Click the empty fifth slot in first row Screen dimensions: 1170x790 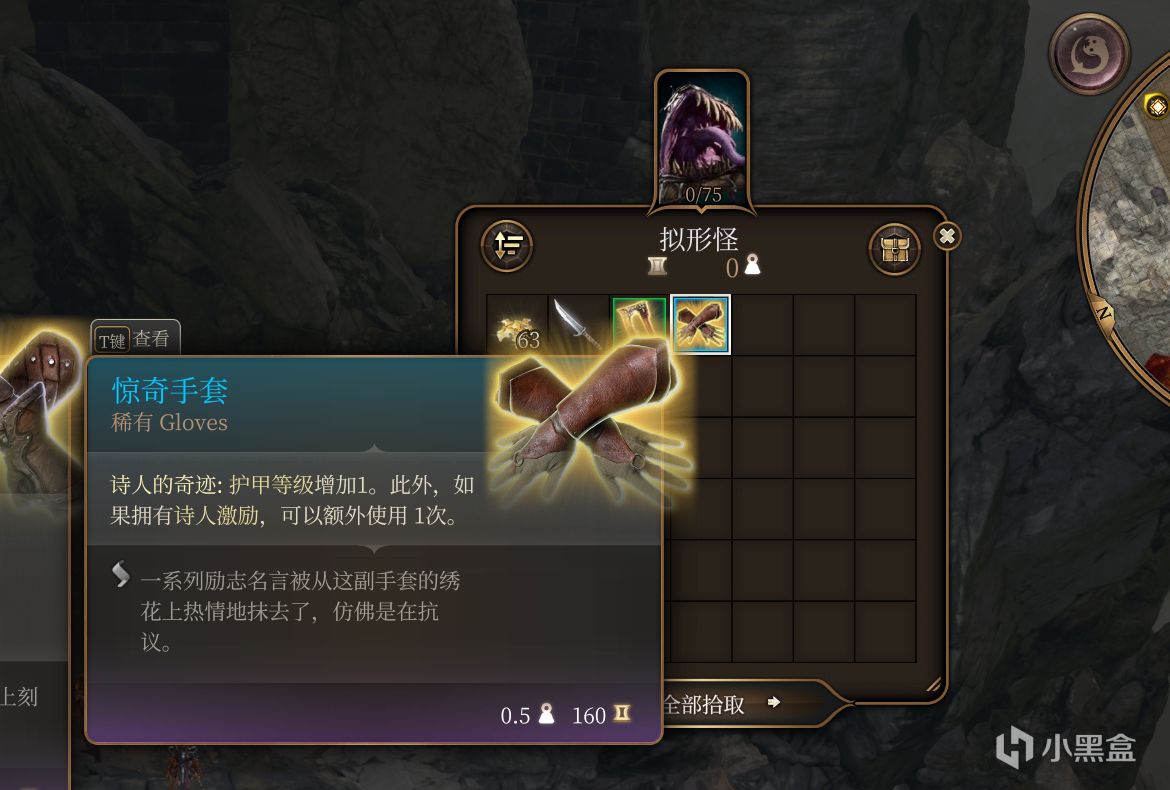pos(762,325)
